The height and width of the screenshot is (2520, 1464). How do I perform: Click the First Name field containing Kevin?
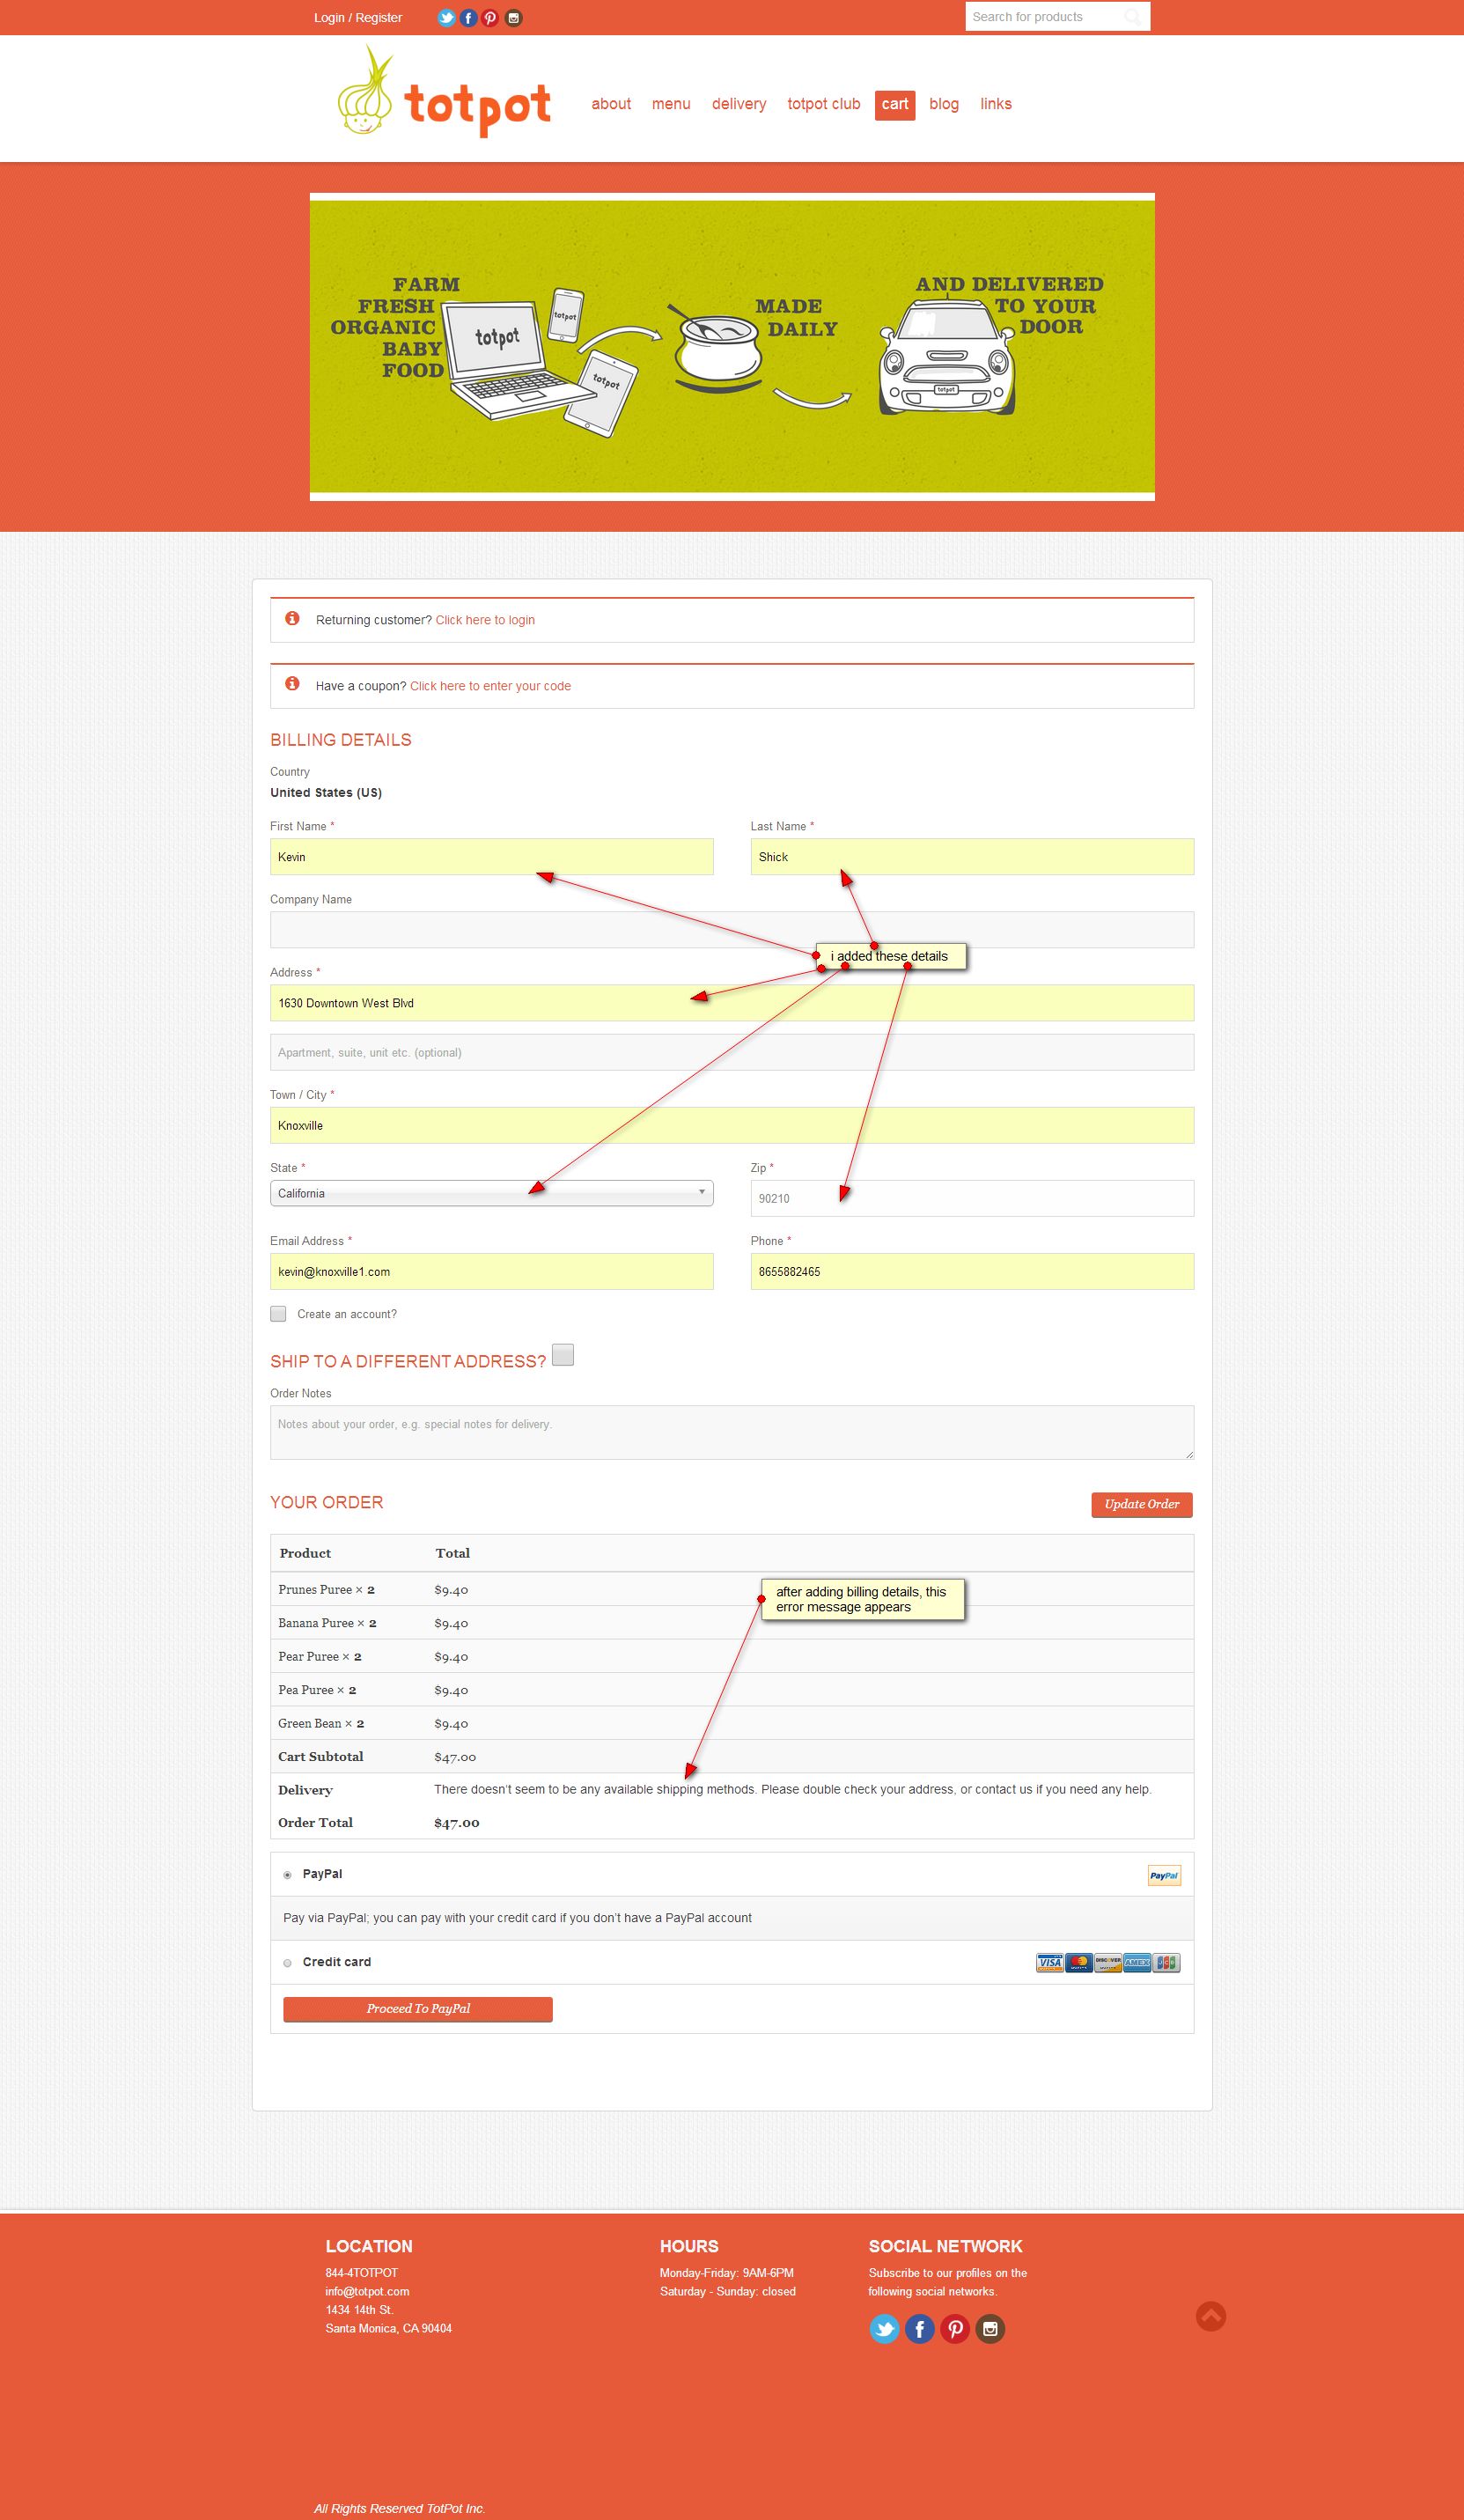pyautogui.click(x=491, y=857)
